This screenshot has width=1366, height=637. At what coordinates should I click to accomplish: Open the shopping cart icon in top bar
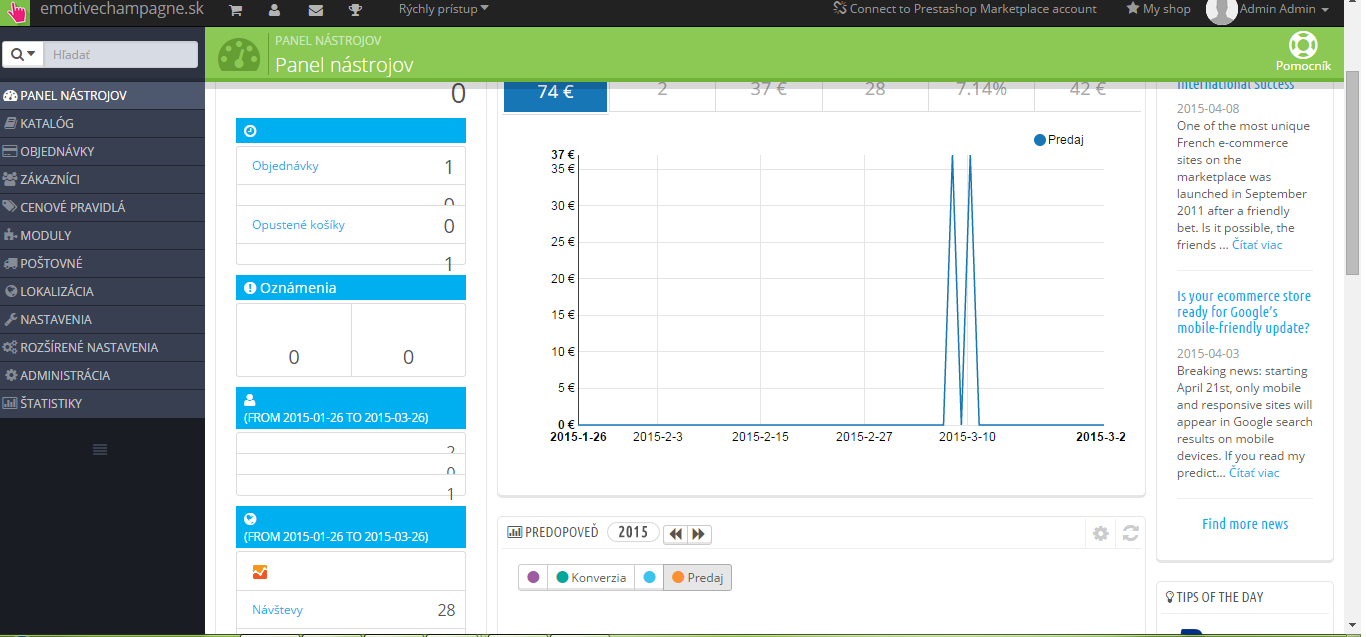coord(235,10)
